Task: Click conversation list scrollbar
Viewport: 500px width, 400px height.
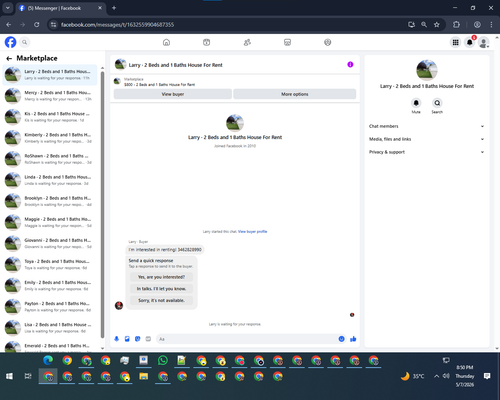Action: click(102, 205)
